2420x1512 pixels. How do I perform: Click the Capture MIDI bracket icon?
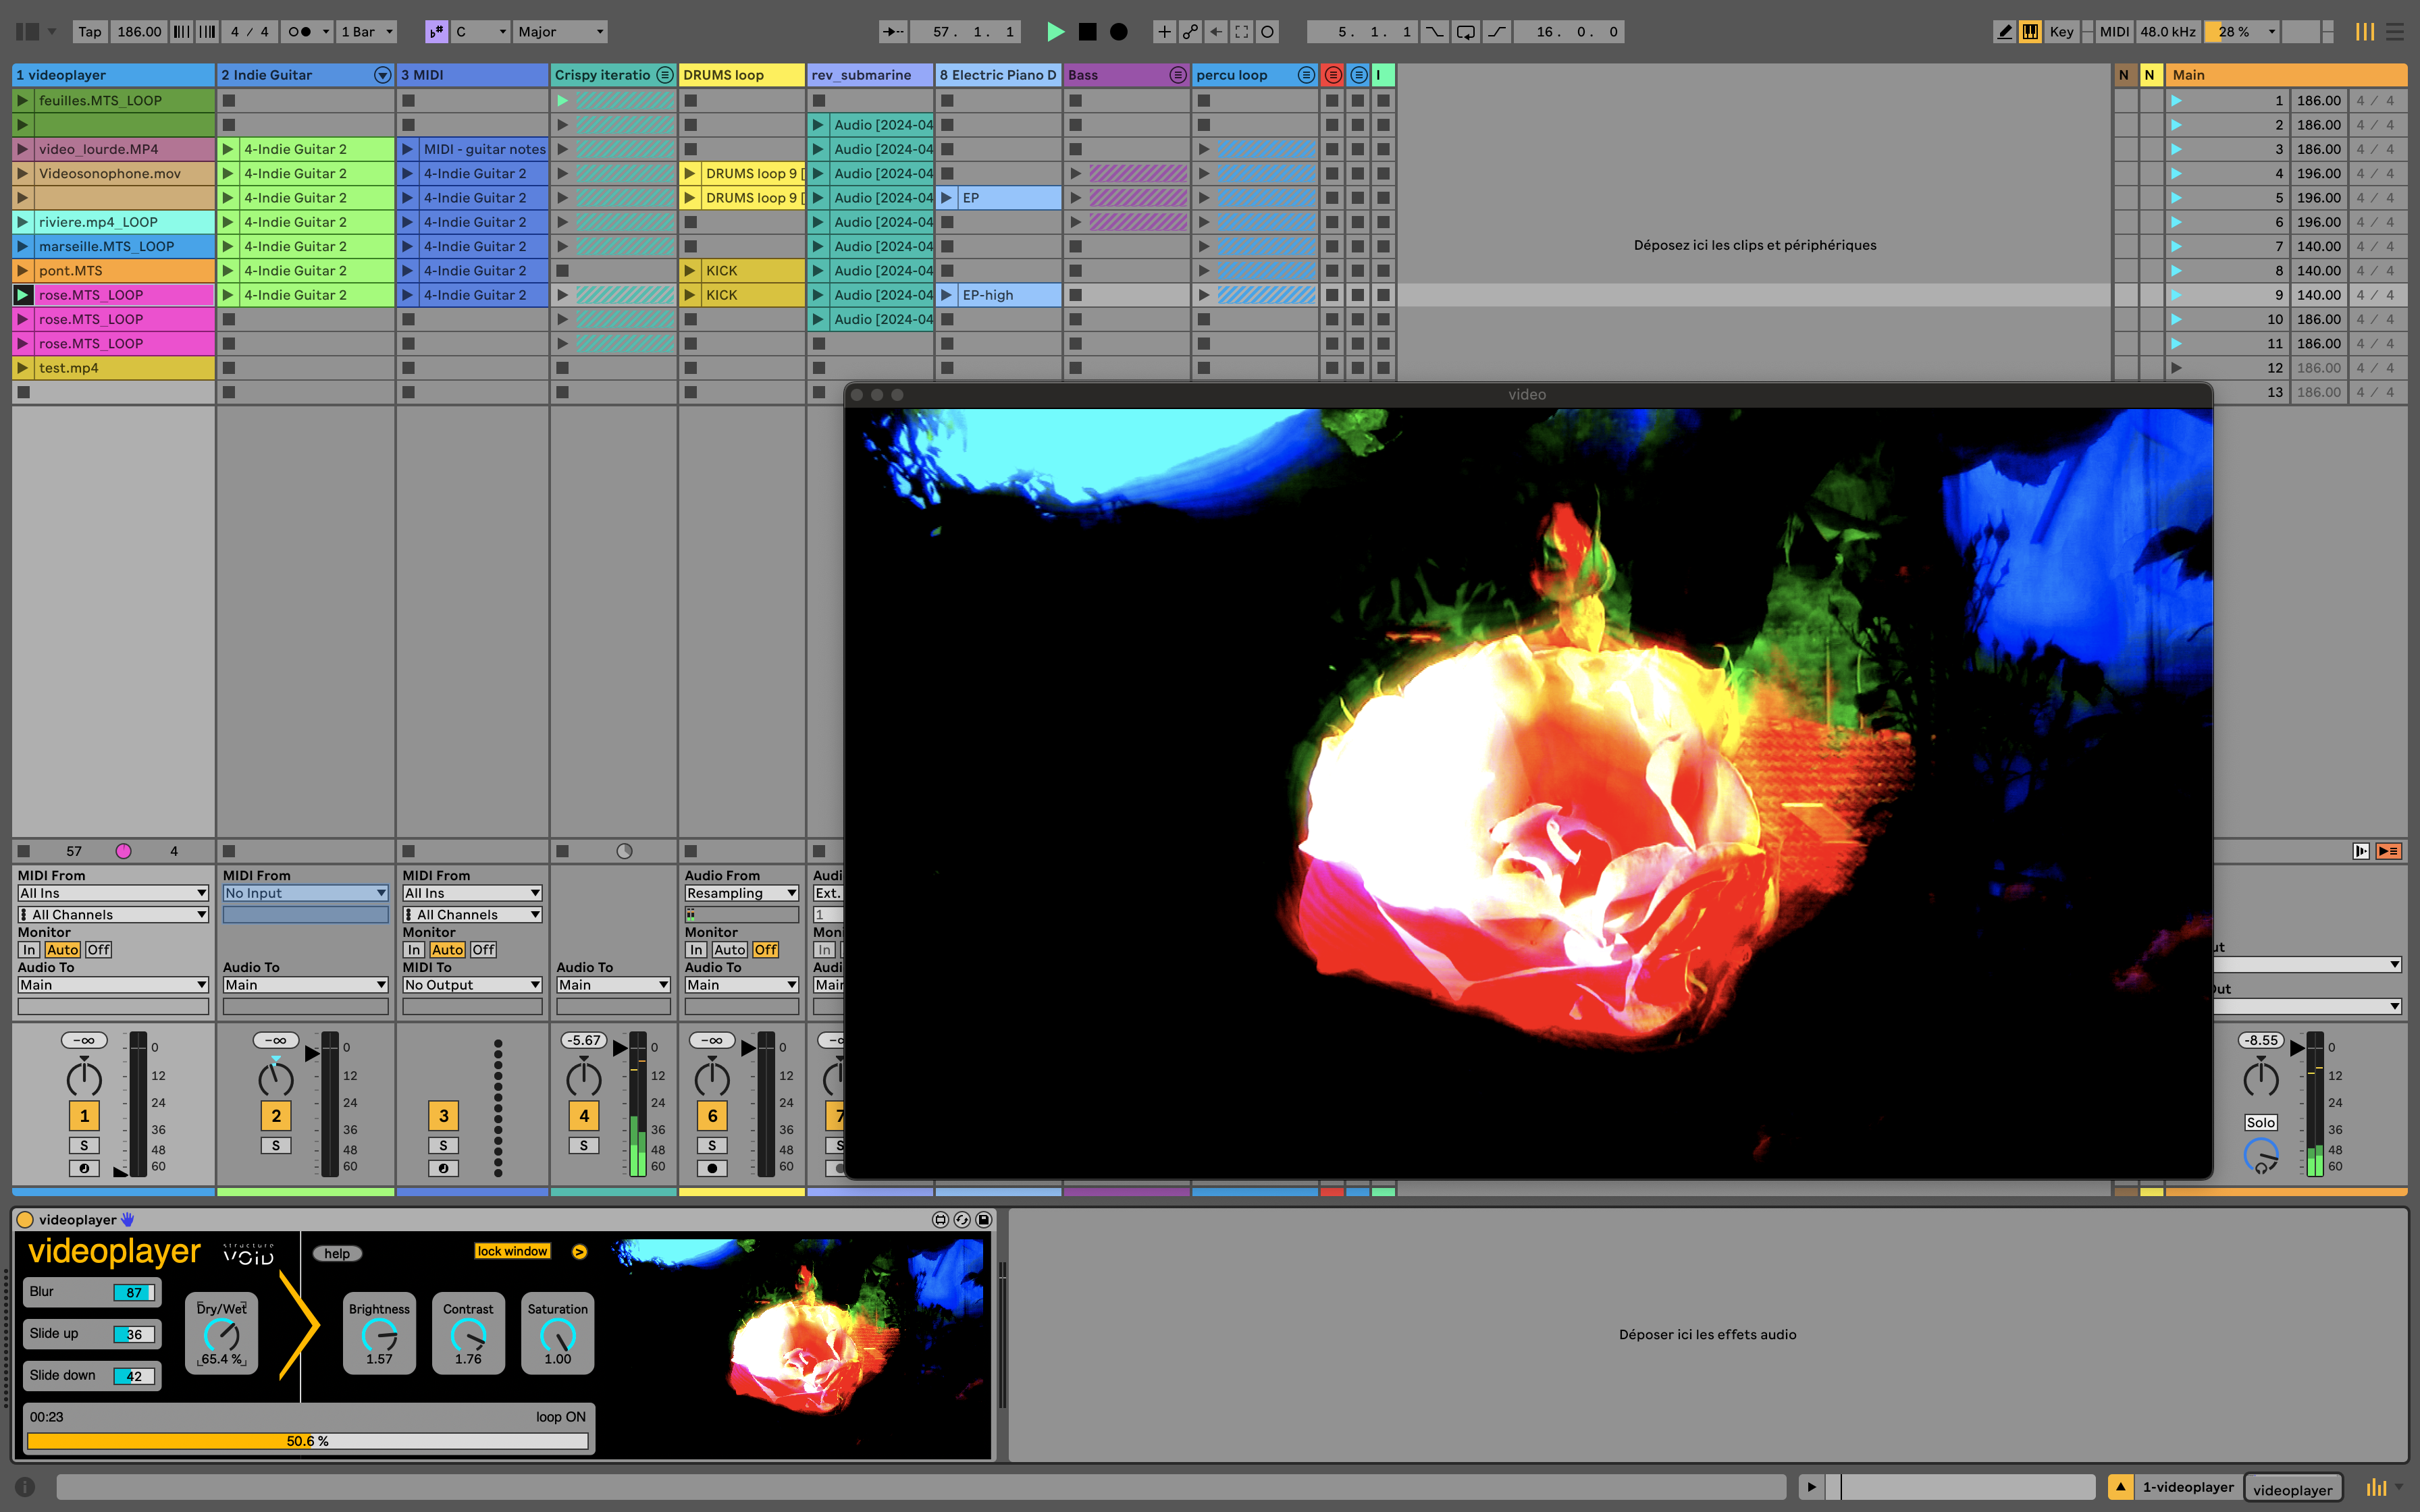tap(1241, 32)
